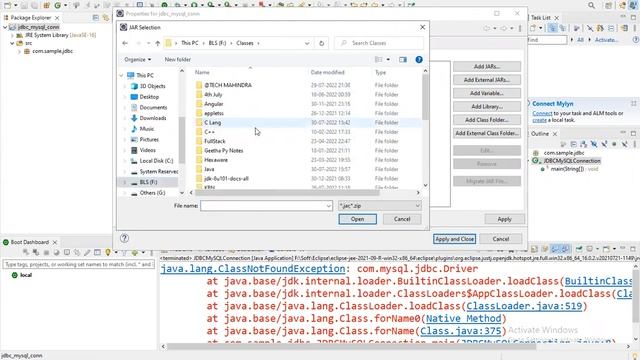Switch to the Boot Dashboard tab
Screen dimensions: 640x360
[x=29, y=242]
